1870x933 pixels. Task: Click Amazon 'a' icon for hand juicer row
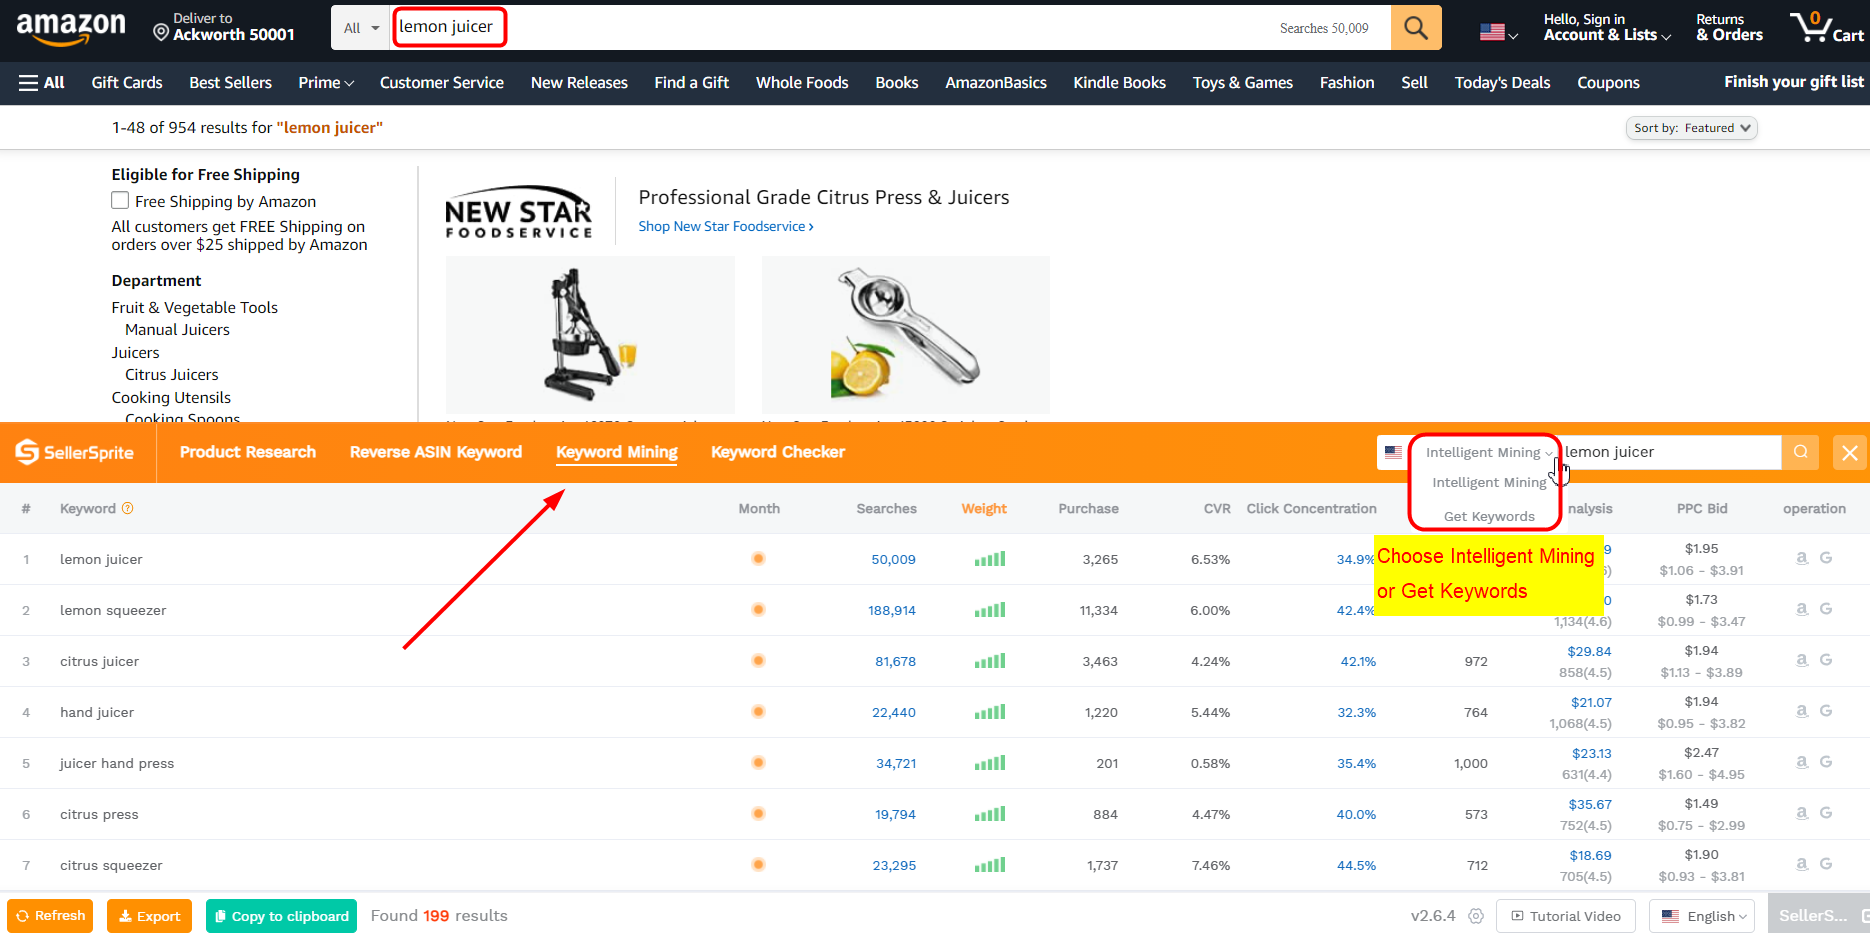point(1802,711)
